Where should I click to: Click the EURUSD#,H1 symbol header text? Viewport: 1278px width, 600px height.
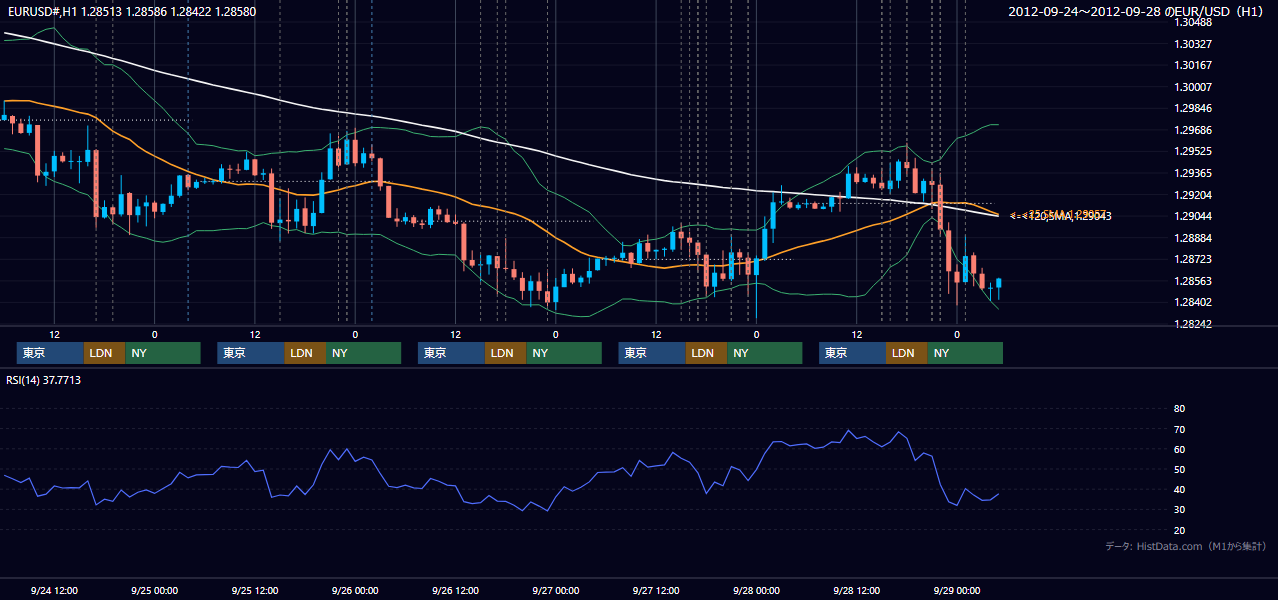click(132, 12)
